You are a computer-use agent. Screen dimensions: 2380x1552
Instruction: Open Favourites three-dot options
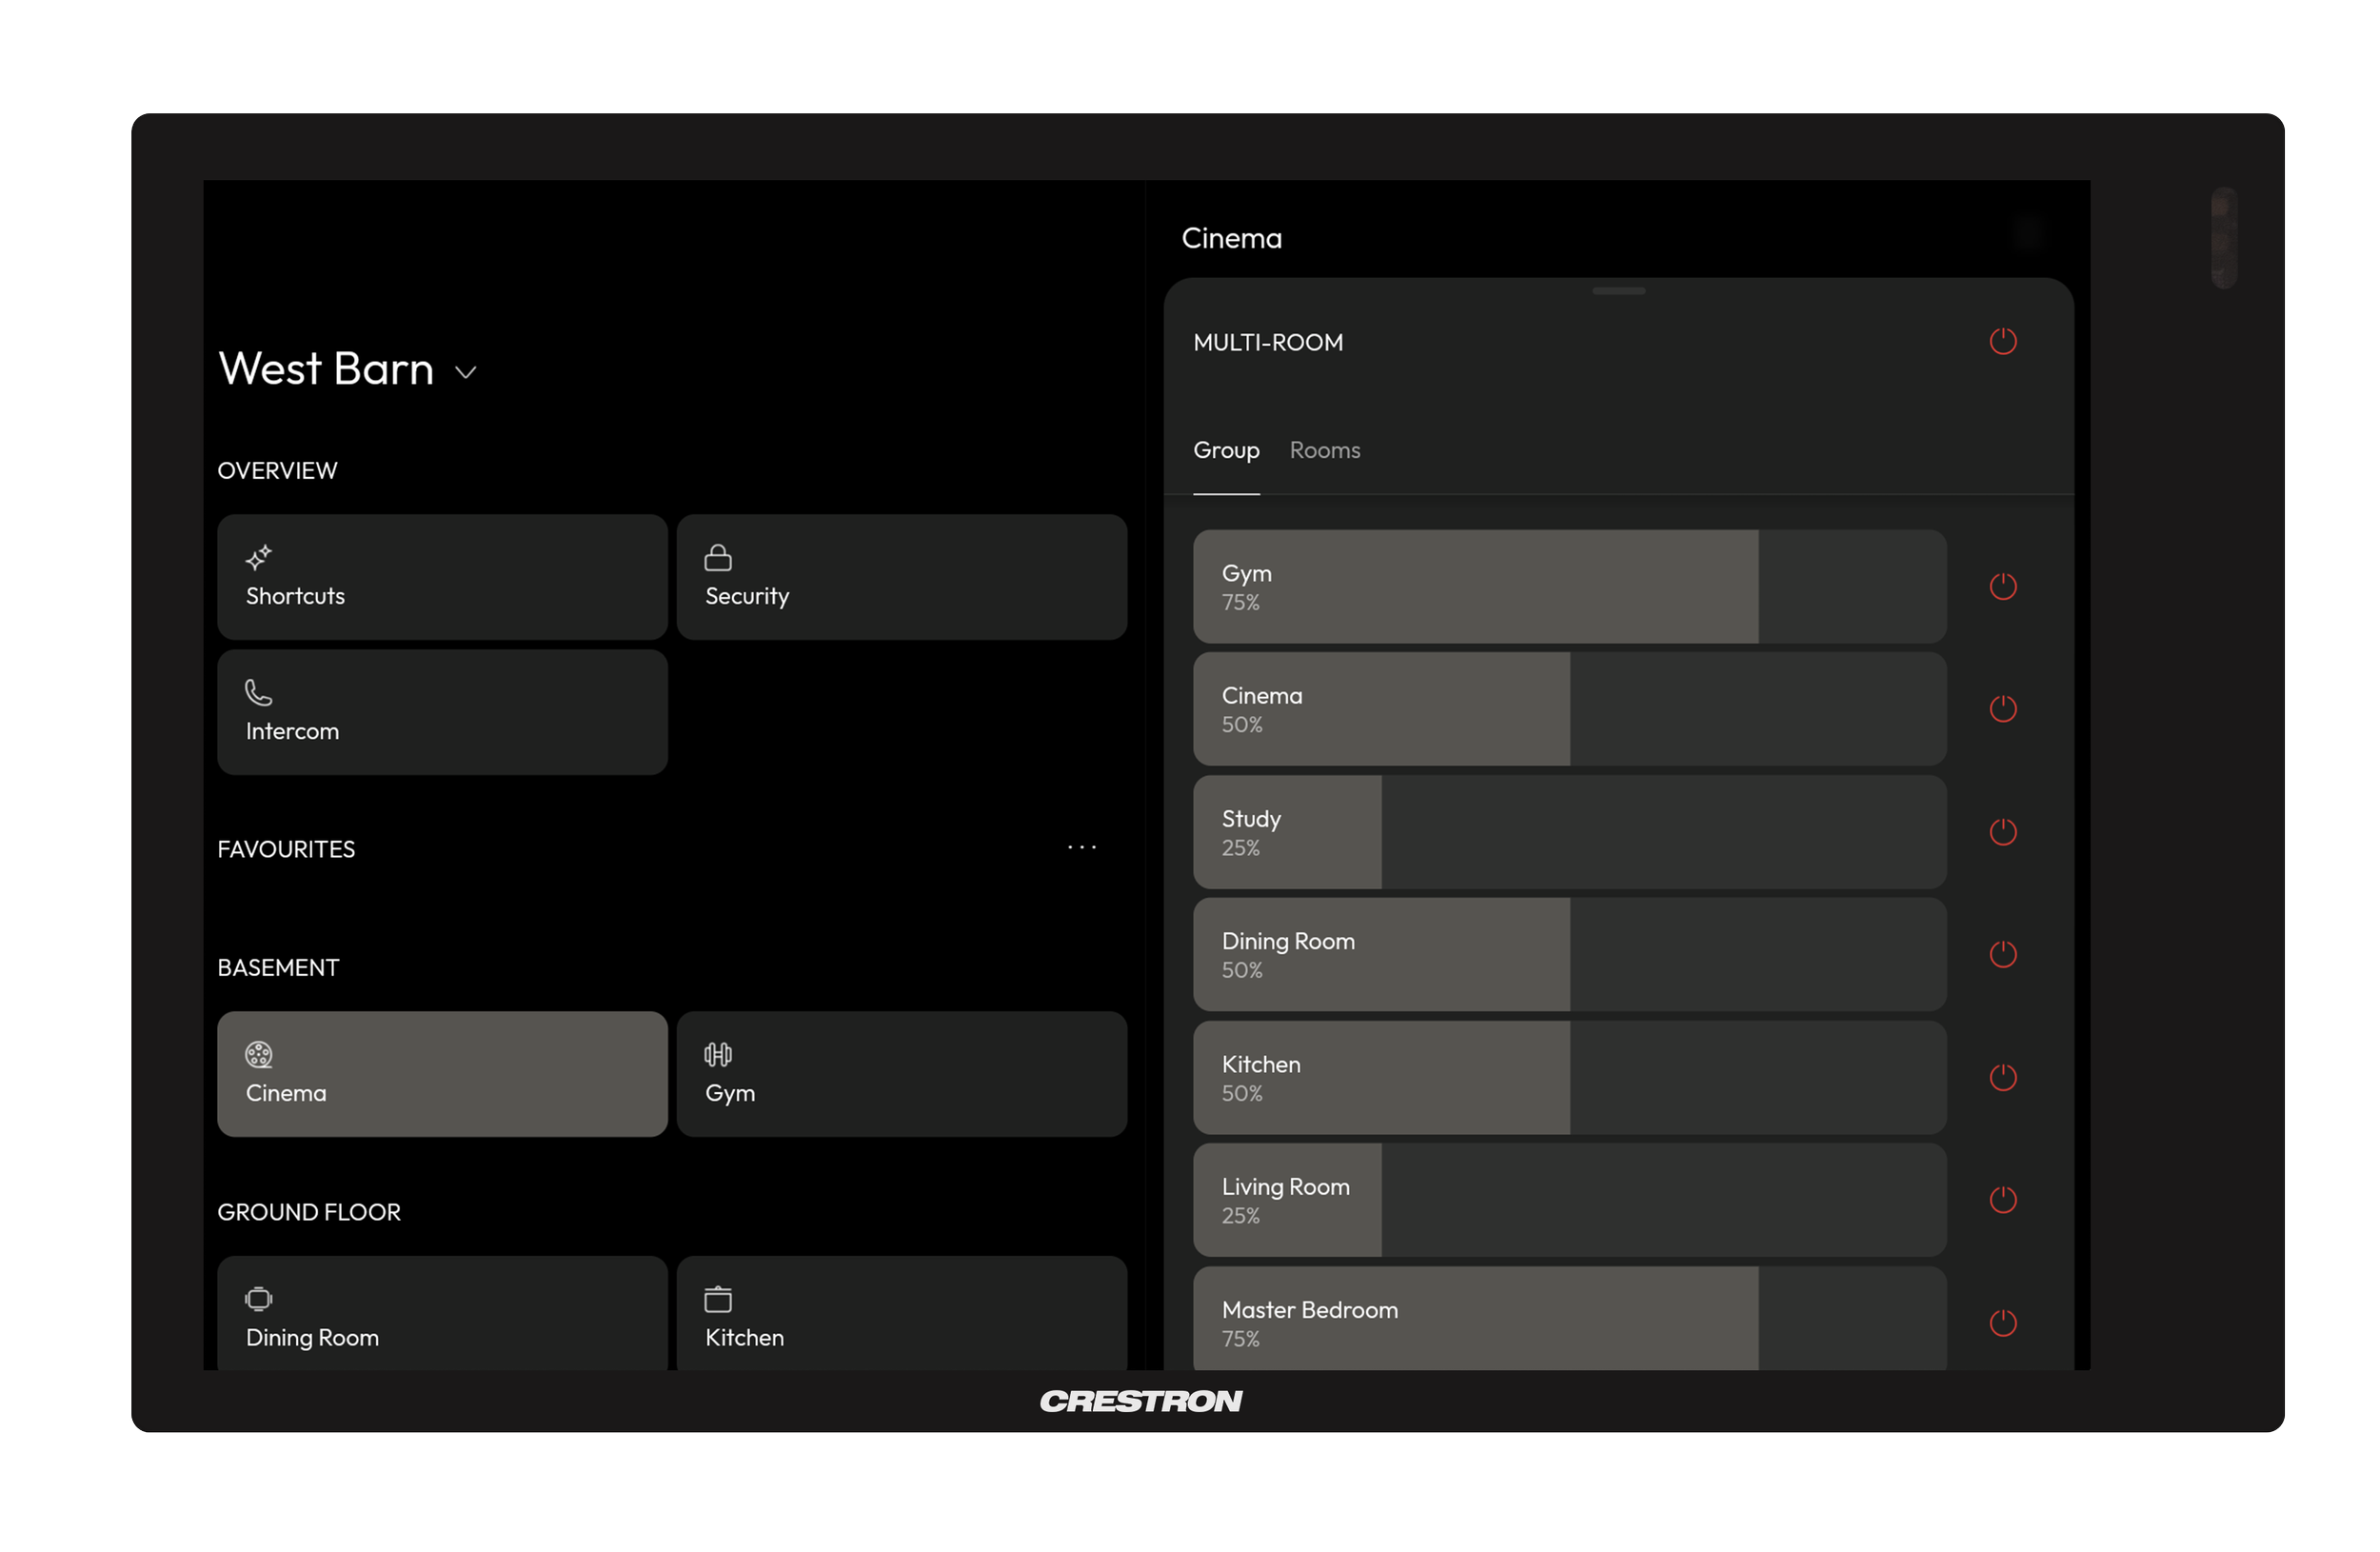coord(1081,847)
